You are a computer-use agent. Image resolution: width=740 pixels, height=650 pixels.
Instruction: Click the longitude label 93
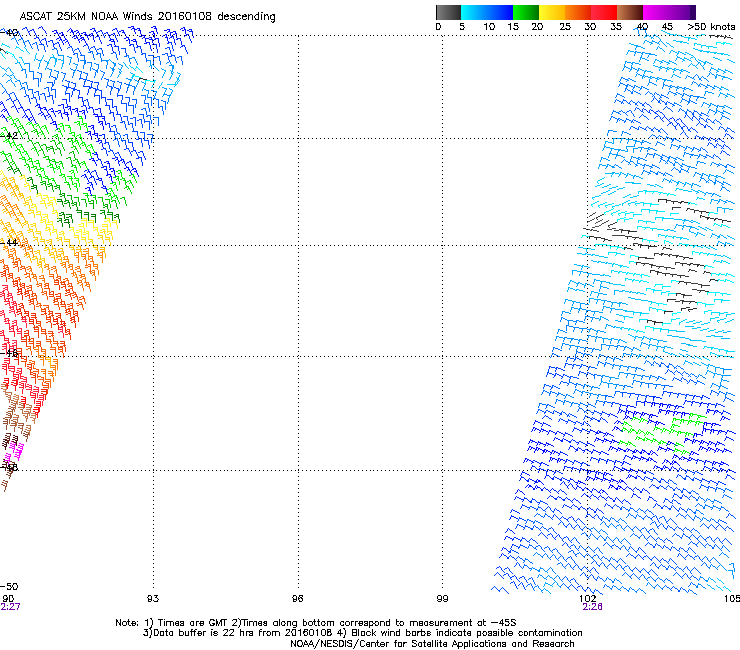pos(153,599)
